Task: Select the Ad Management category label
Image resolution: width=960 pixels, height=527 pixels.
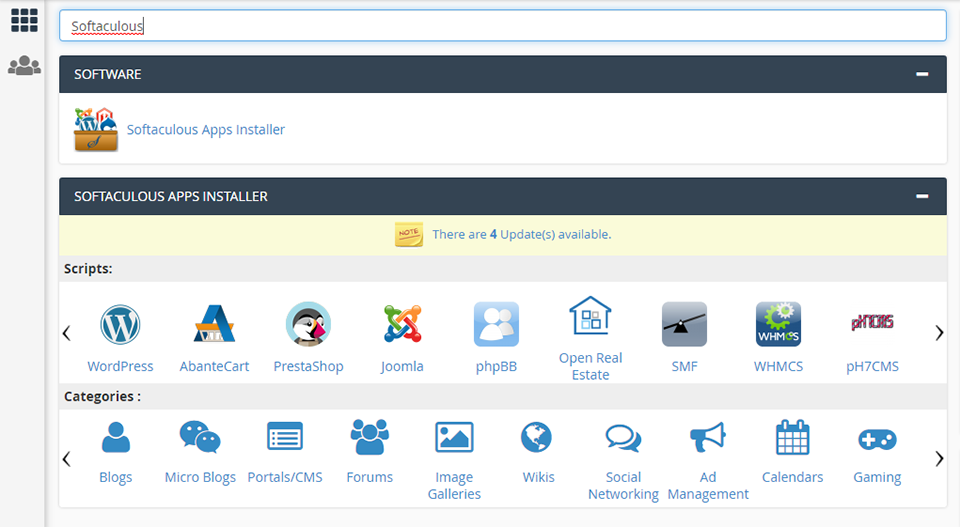Action: 708,485
